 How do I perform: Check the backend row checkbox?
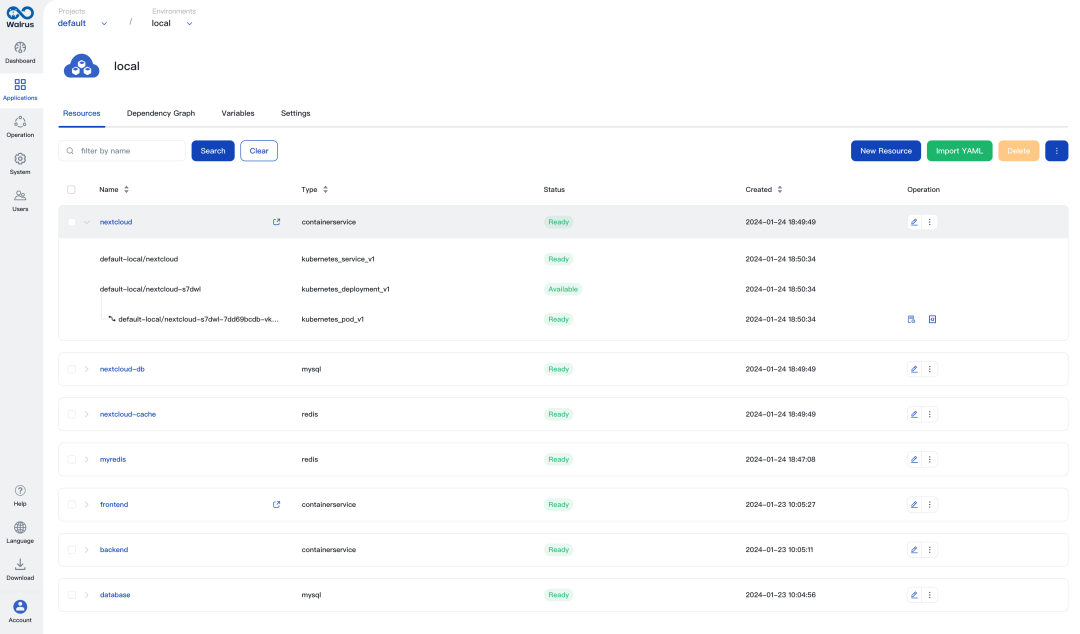(72, 550)
